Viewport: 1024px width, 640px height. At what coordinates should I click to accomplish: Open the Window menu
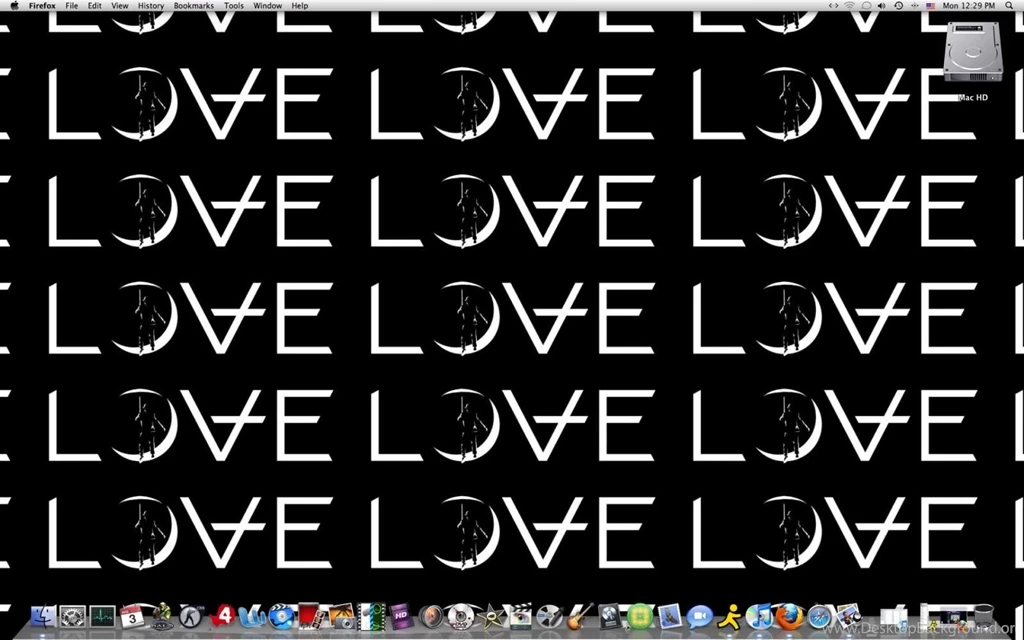click(x=267, y=5)
